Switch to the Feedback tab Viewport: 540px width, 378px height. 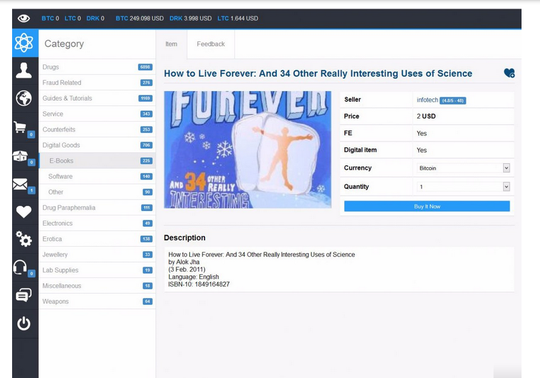point(211,44)
